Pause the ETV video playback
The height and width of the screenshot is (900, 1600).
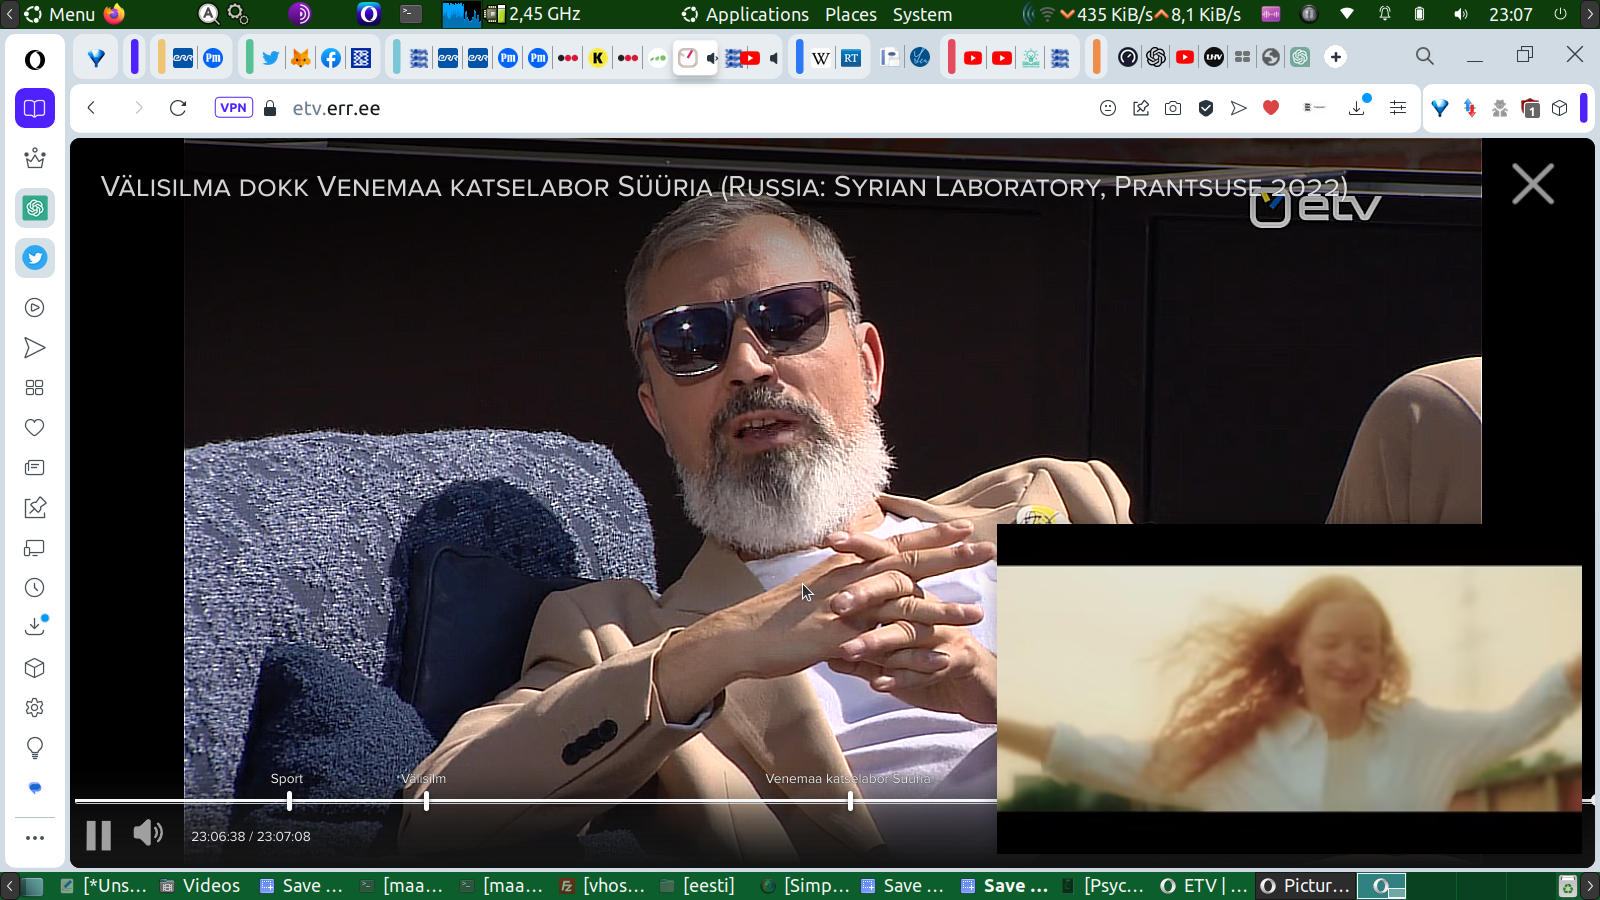coord(98,835)
